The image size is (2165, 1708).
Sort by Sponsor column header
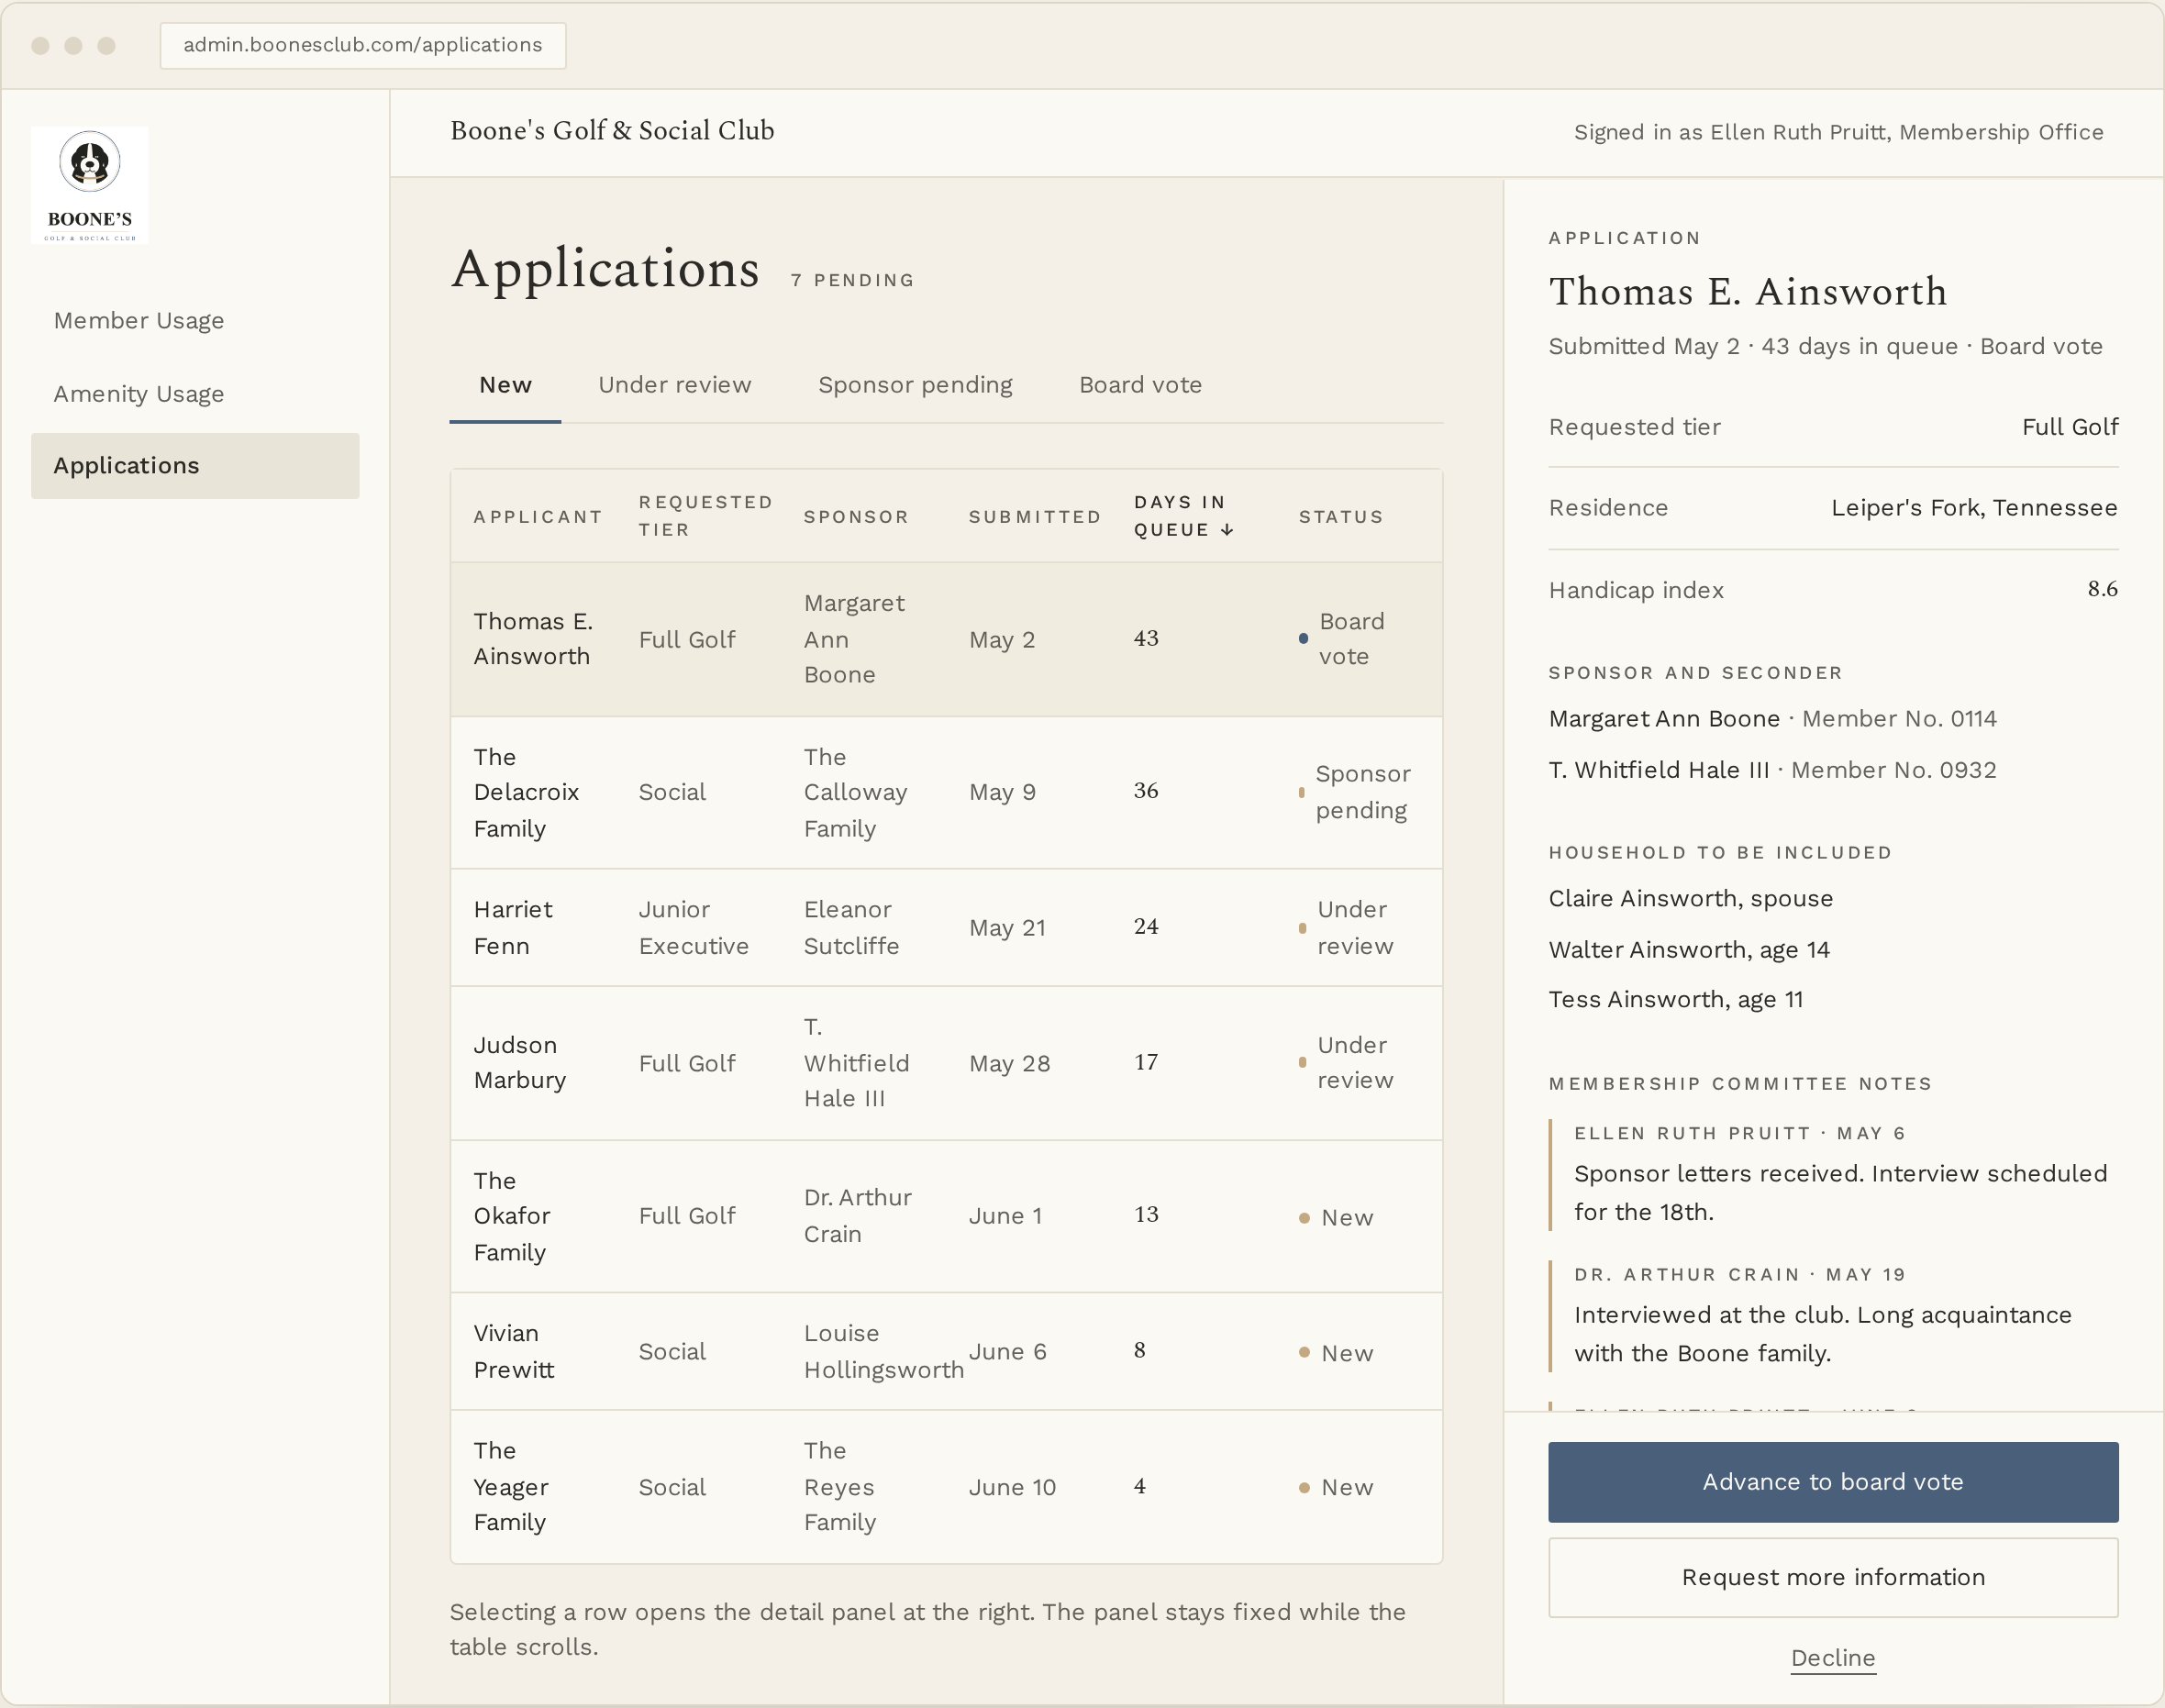[x=856, y=517]
